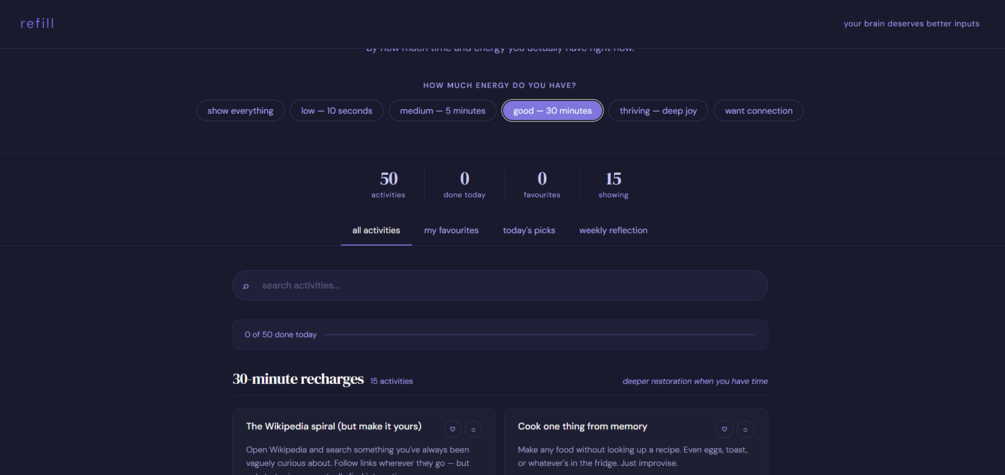Screen dimensions: 1005x475
Task: Select 'good — 30 minutes' energy pill
Action: 552,111
